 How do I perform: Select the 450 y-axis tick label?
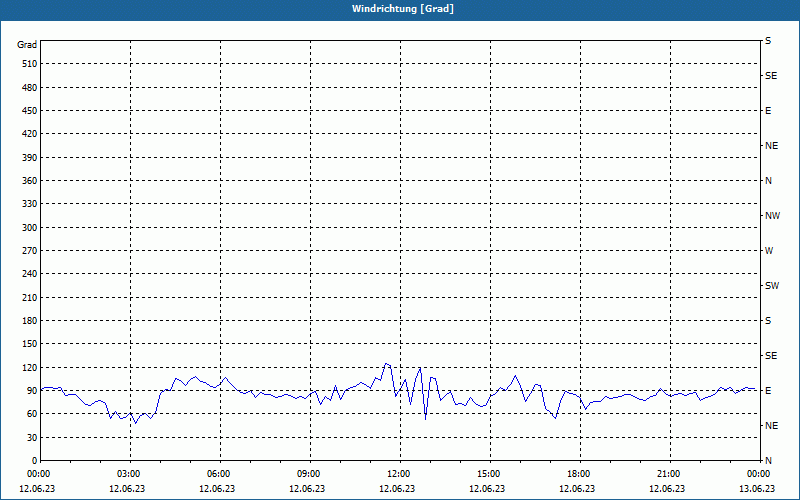coord(30,111)
